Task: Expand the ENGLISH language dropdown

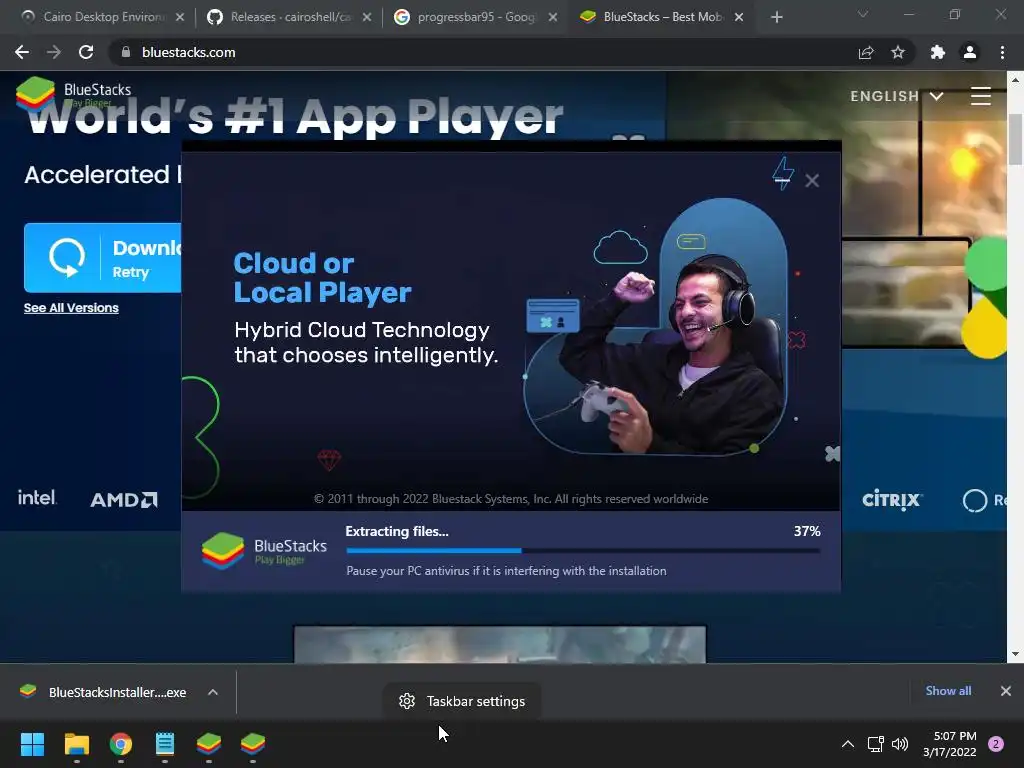Action: (x=897, y=96)
